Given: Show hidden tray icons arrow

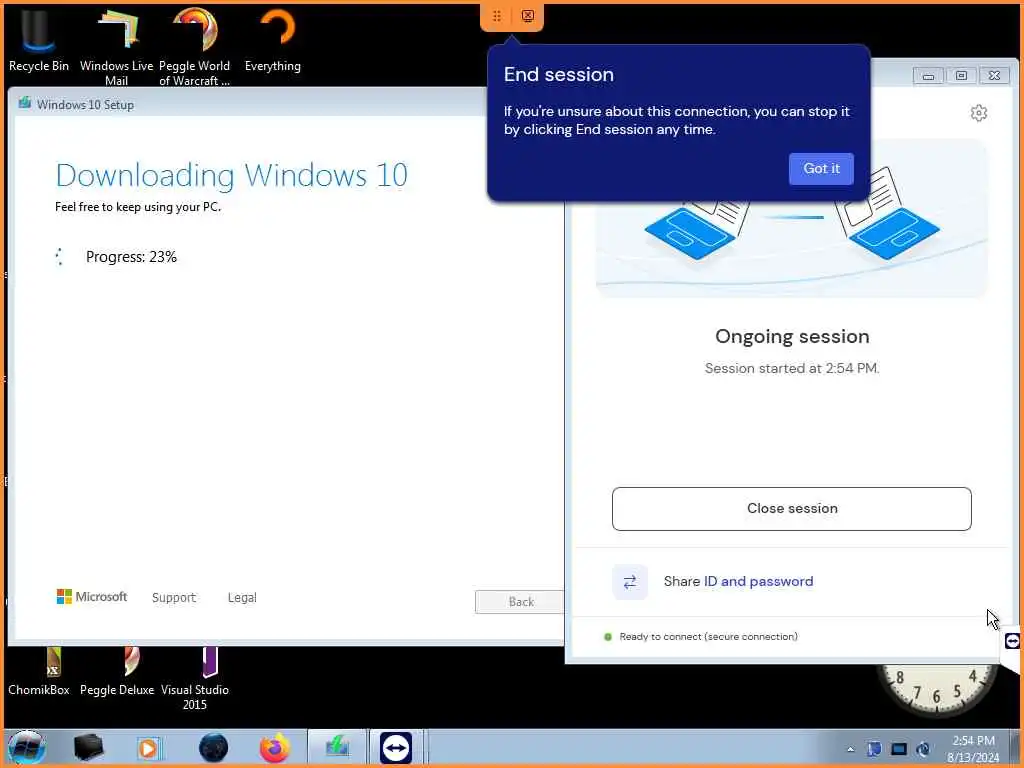Looking at the screenshot, I should [850, 750].
